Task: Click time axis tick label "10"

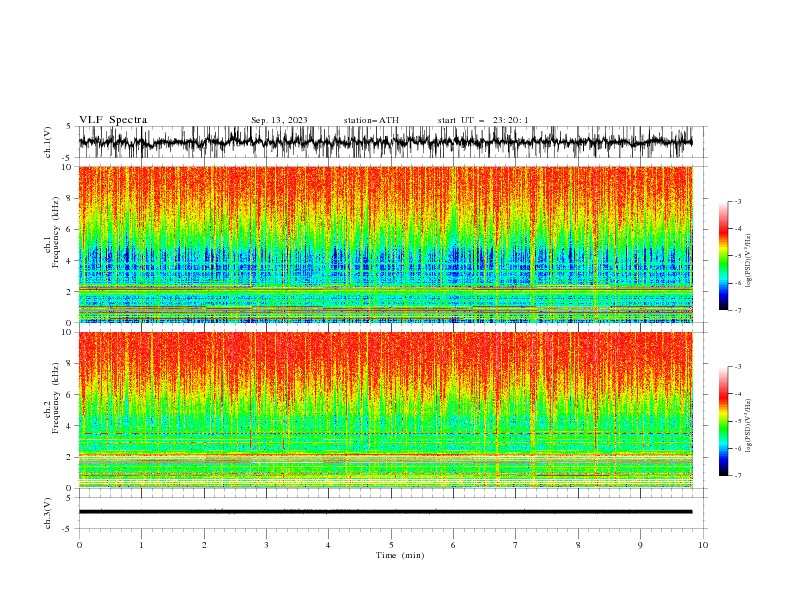Action: (x=703, y=545)
